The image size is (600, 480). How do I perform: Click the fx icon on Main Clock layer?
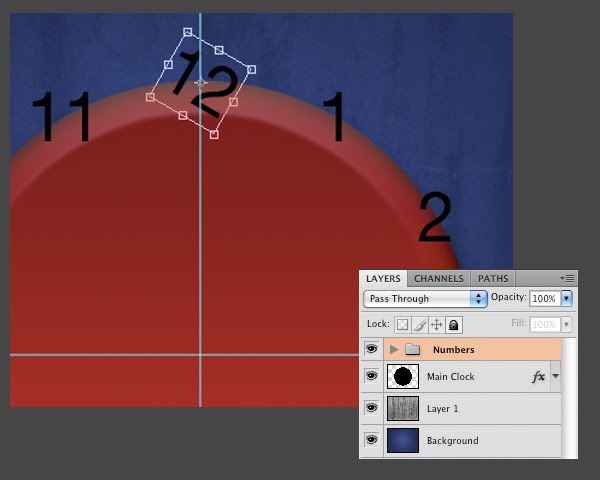538,377
